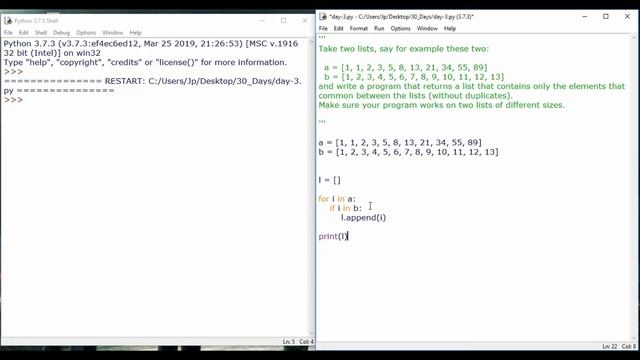This screenshot has width=640, height=360.
Task: Click comment 'common between the lists'
Action: point(416,96)
